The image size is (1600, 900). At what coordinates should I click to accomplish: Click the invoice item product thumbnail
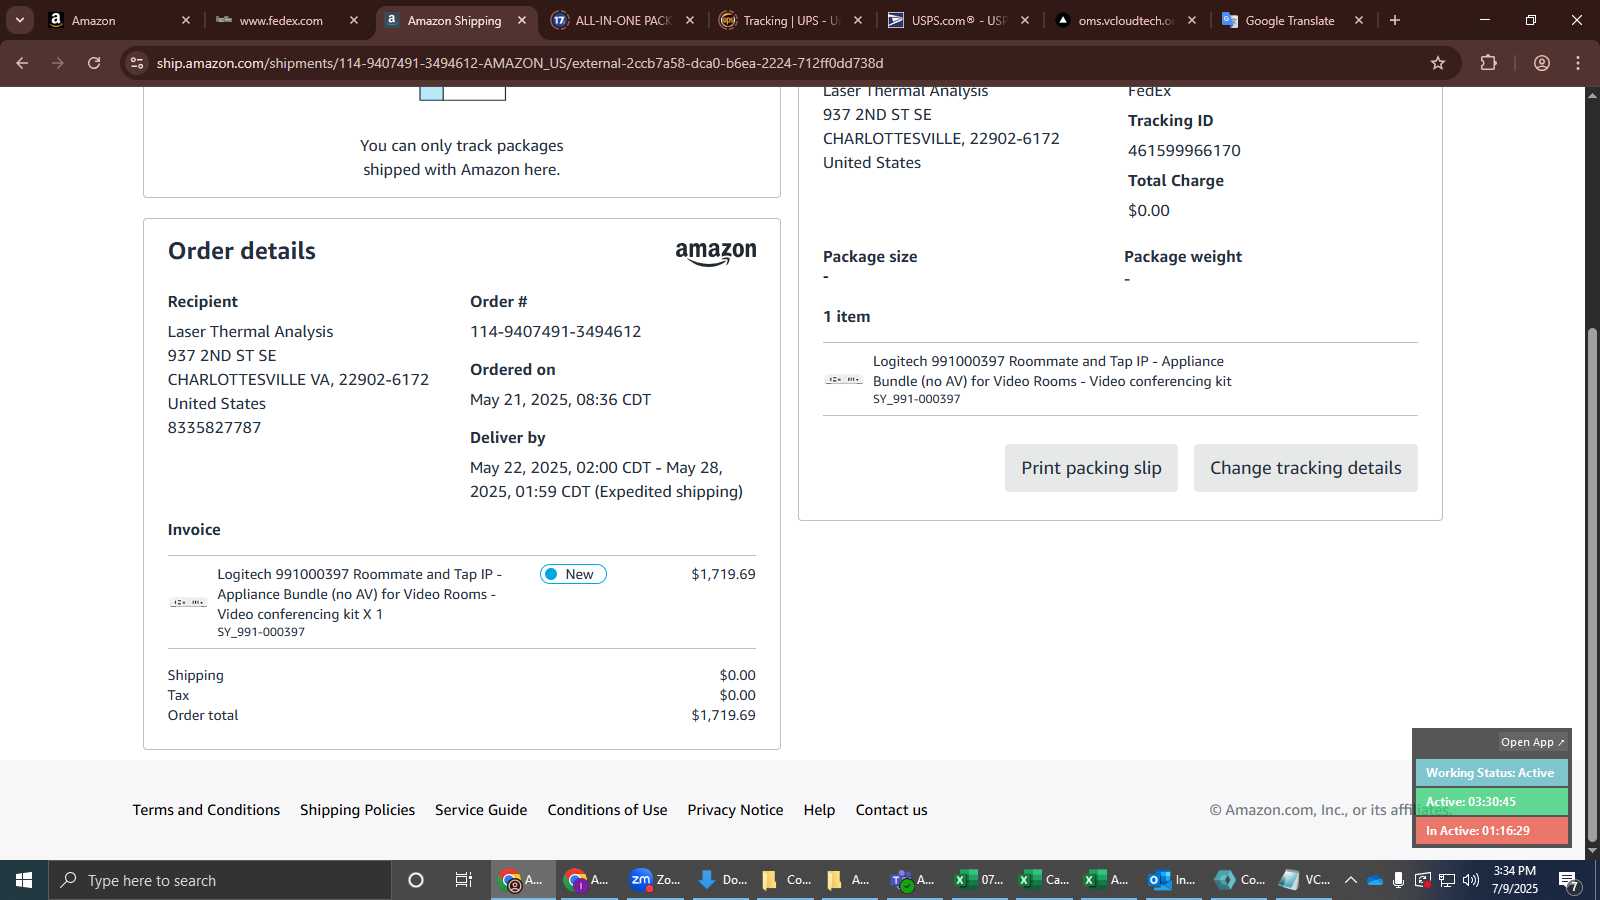(x=188, y=602)
